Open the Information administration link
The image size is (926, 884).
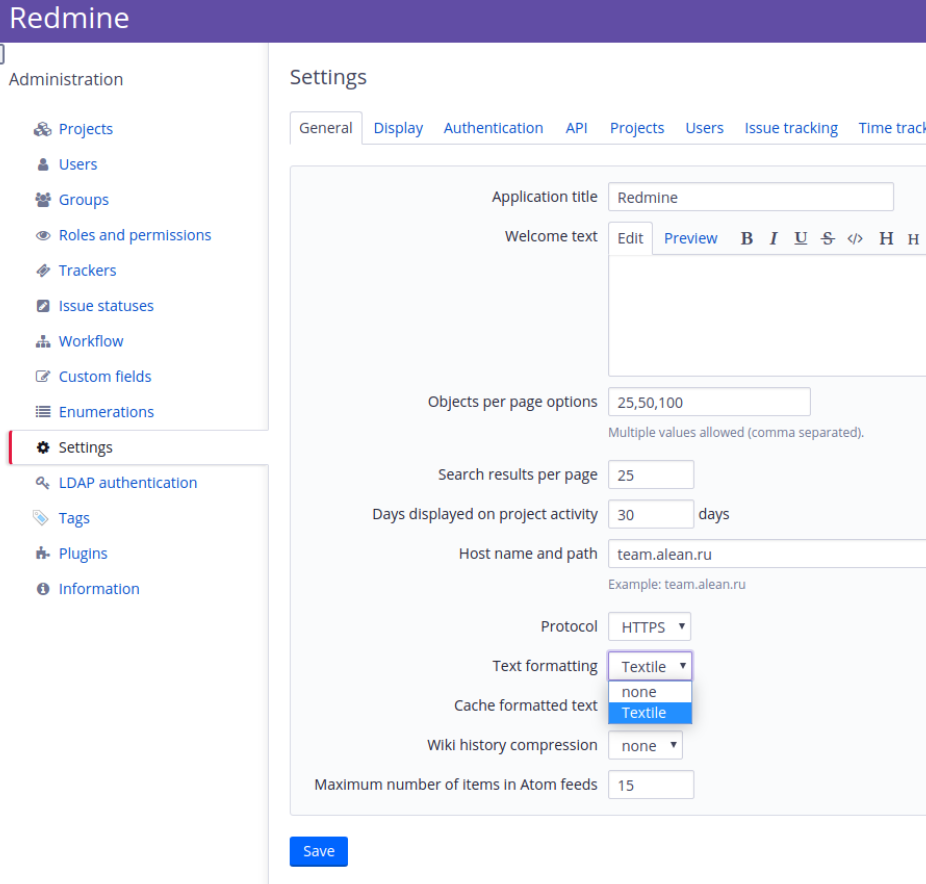(x=99, y=589)
